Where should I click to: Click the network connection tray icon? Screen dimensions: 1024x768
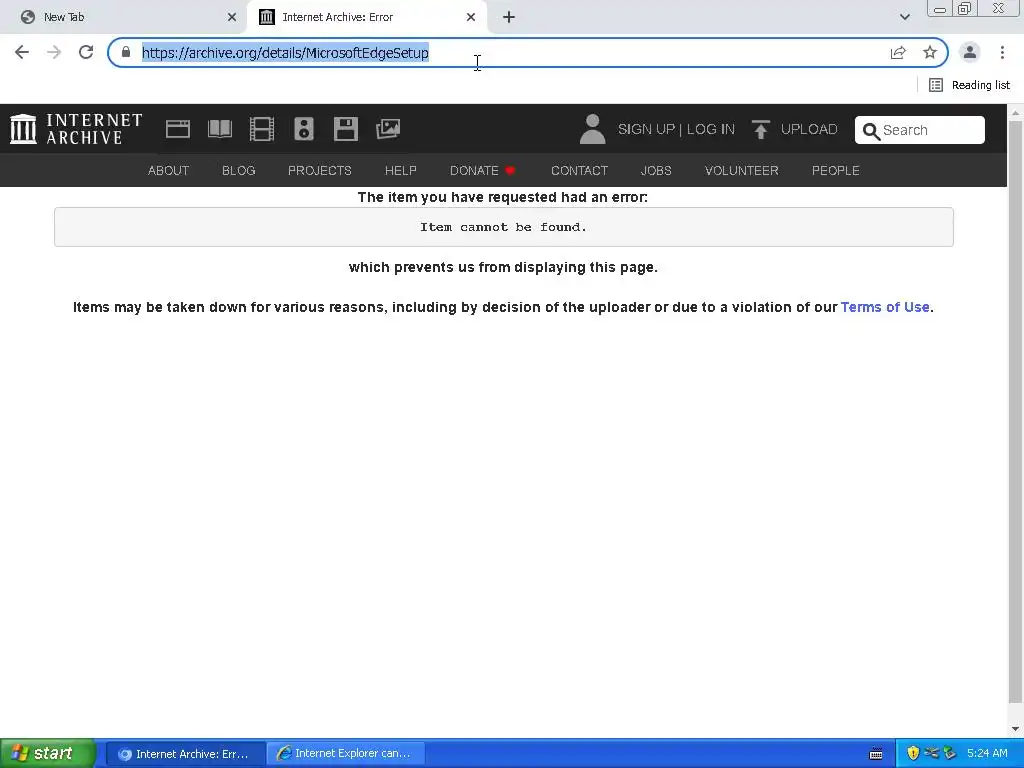931,753
